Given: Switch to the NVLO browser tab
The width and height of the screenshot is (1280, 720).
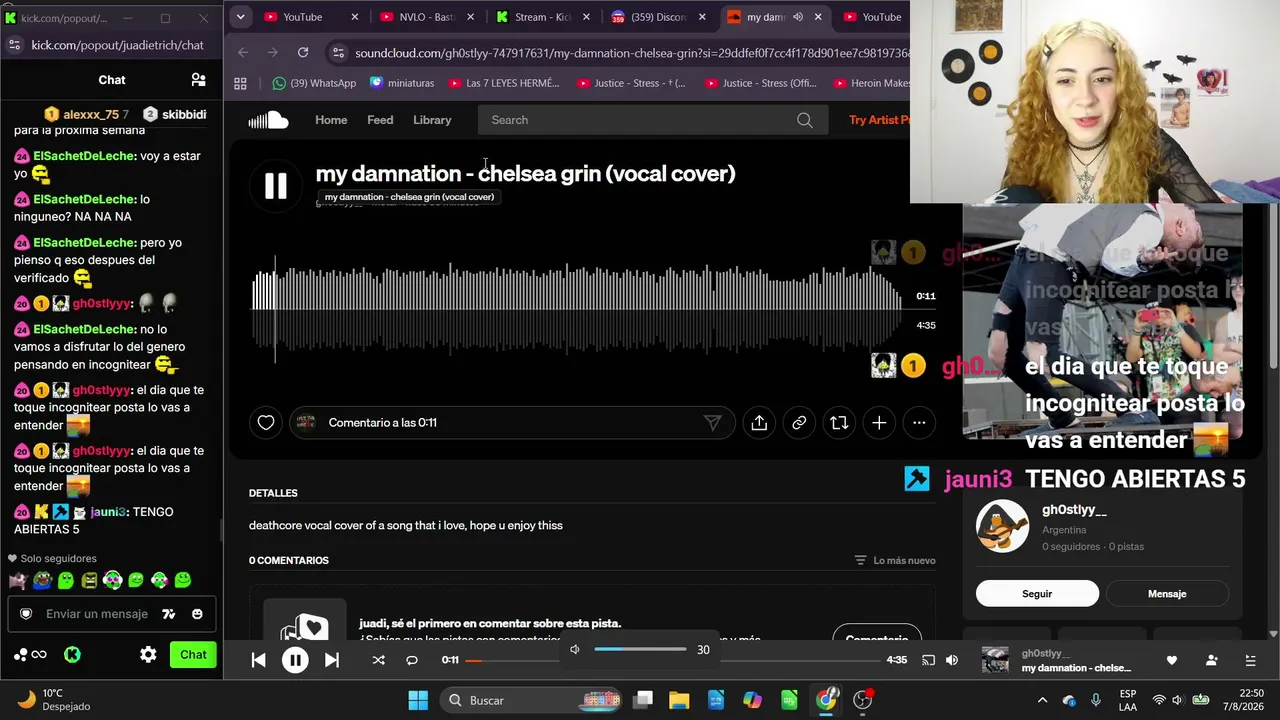Looking at the screenshot, I should [x=427, y=17].
